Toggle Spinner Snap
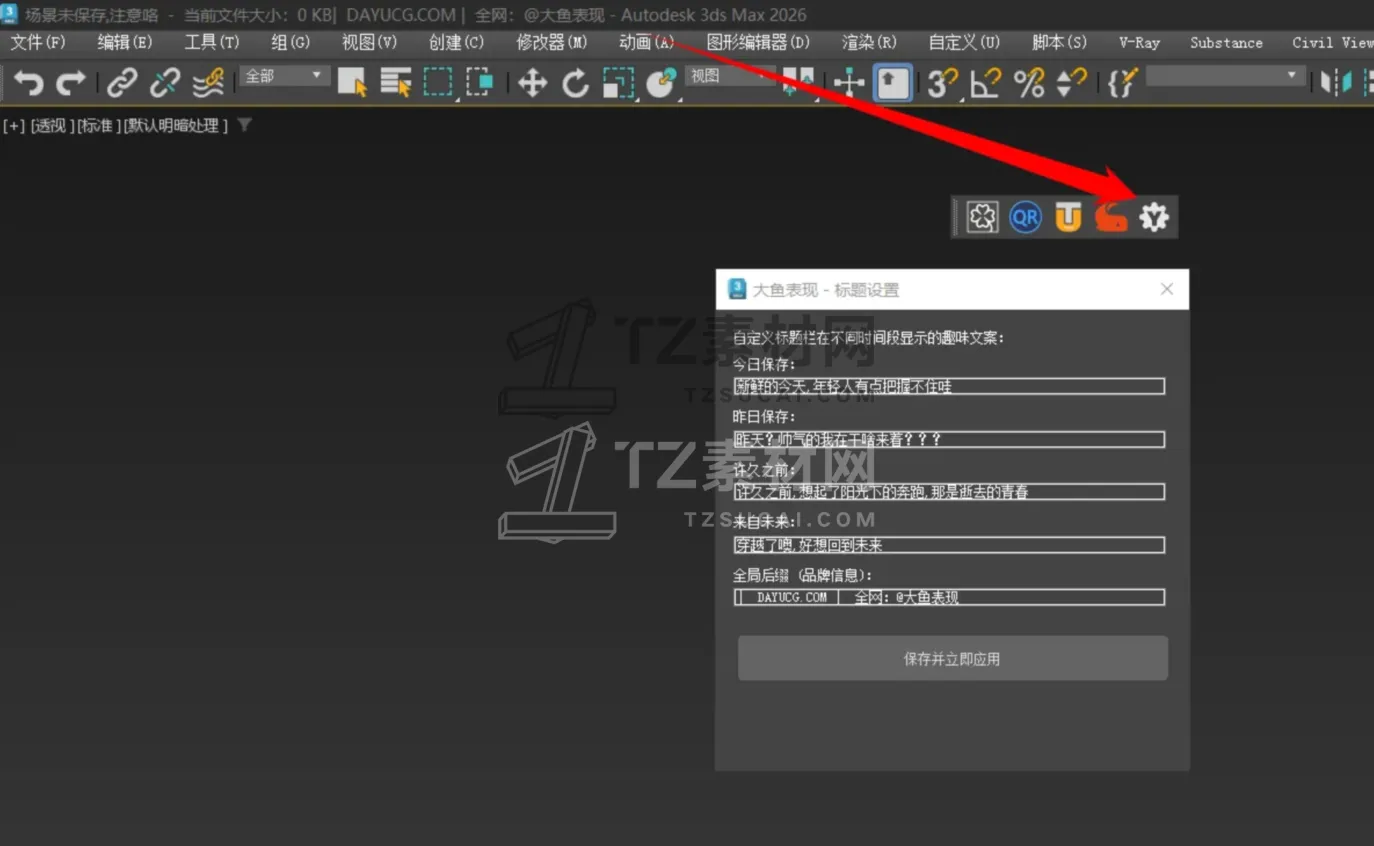 click(1071, 82)
